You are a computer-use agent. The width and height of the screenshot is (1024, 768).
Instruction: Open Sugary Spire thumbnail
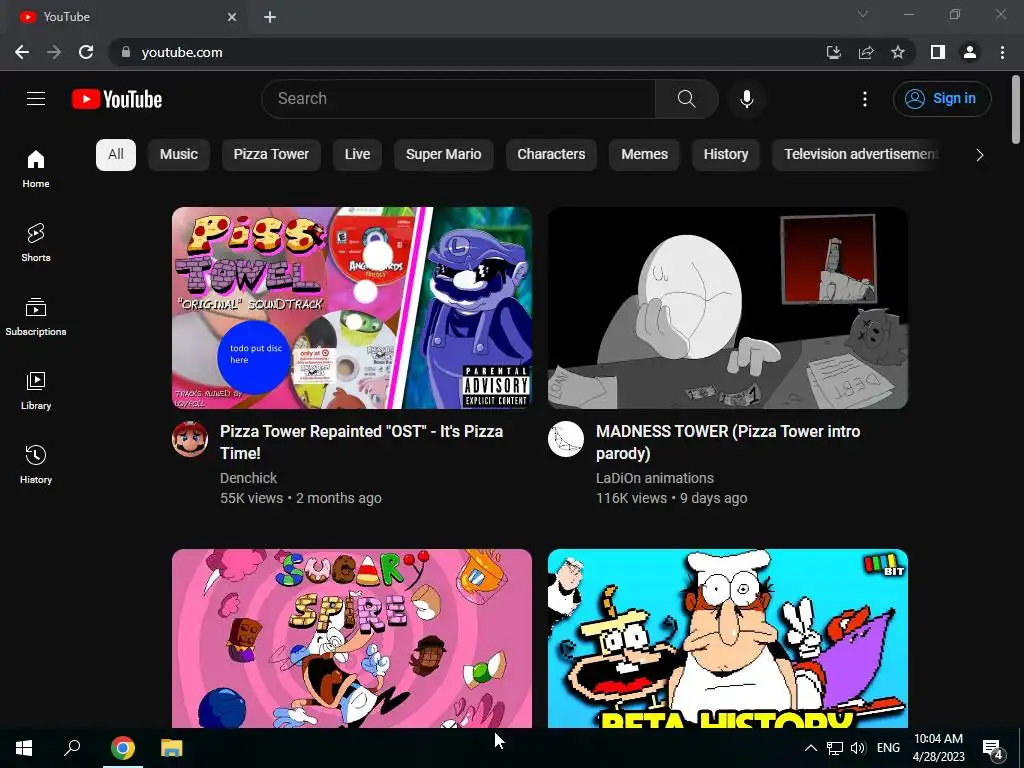pyautogui.click(x=352, y=638)
